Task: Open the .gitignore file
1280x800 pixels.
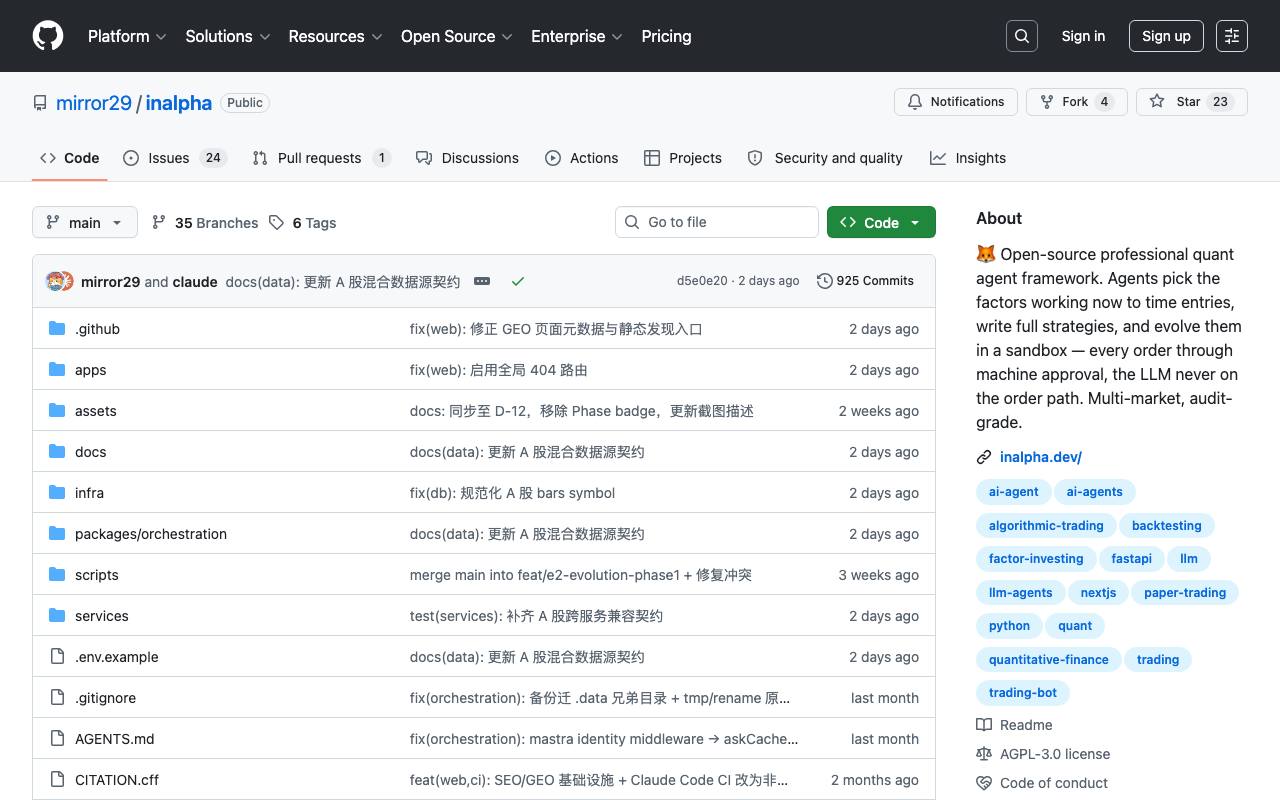Action: click(x=105, y=698)
